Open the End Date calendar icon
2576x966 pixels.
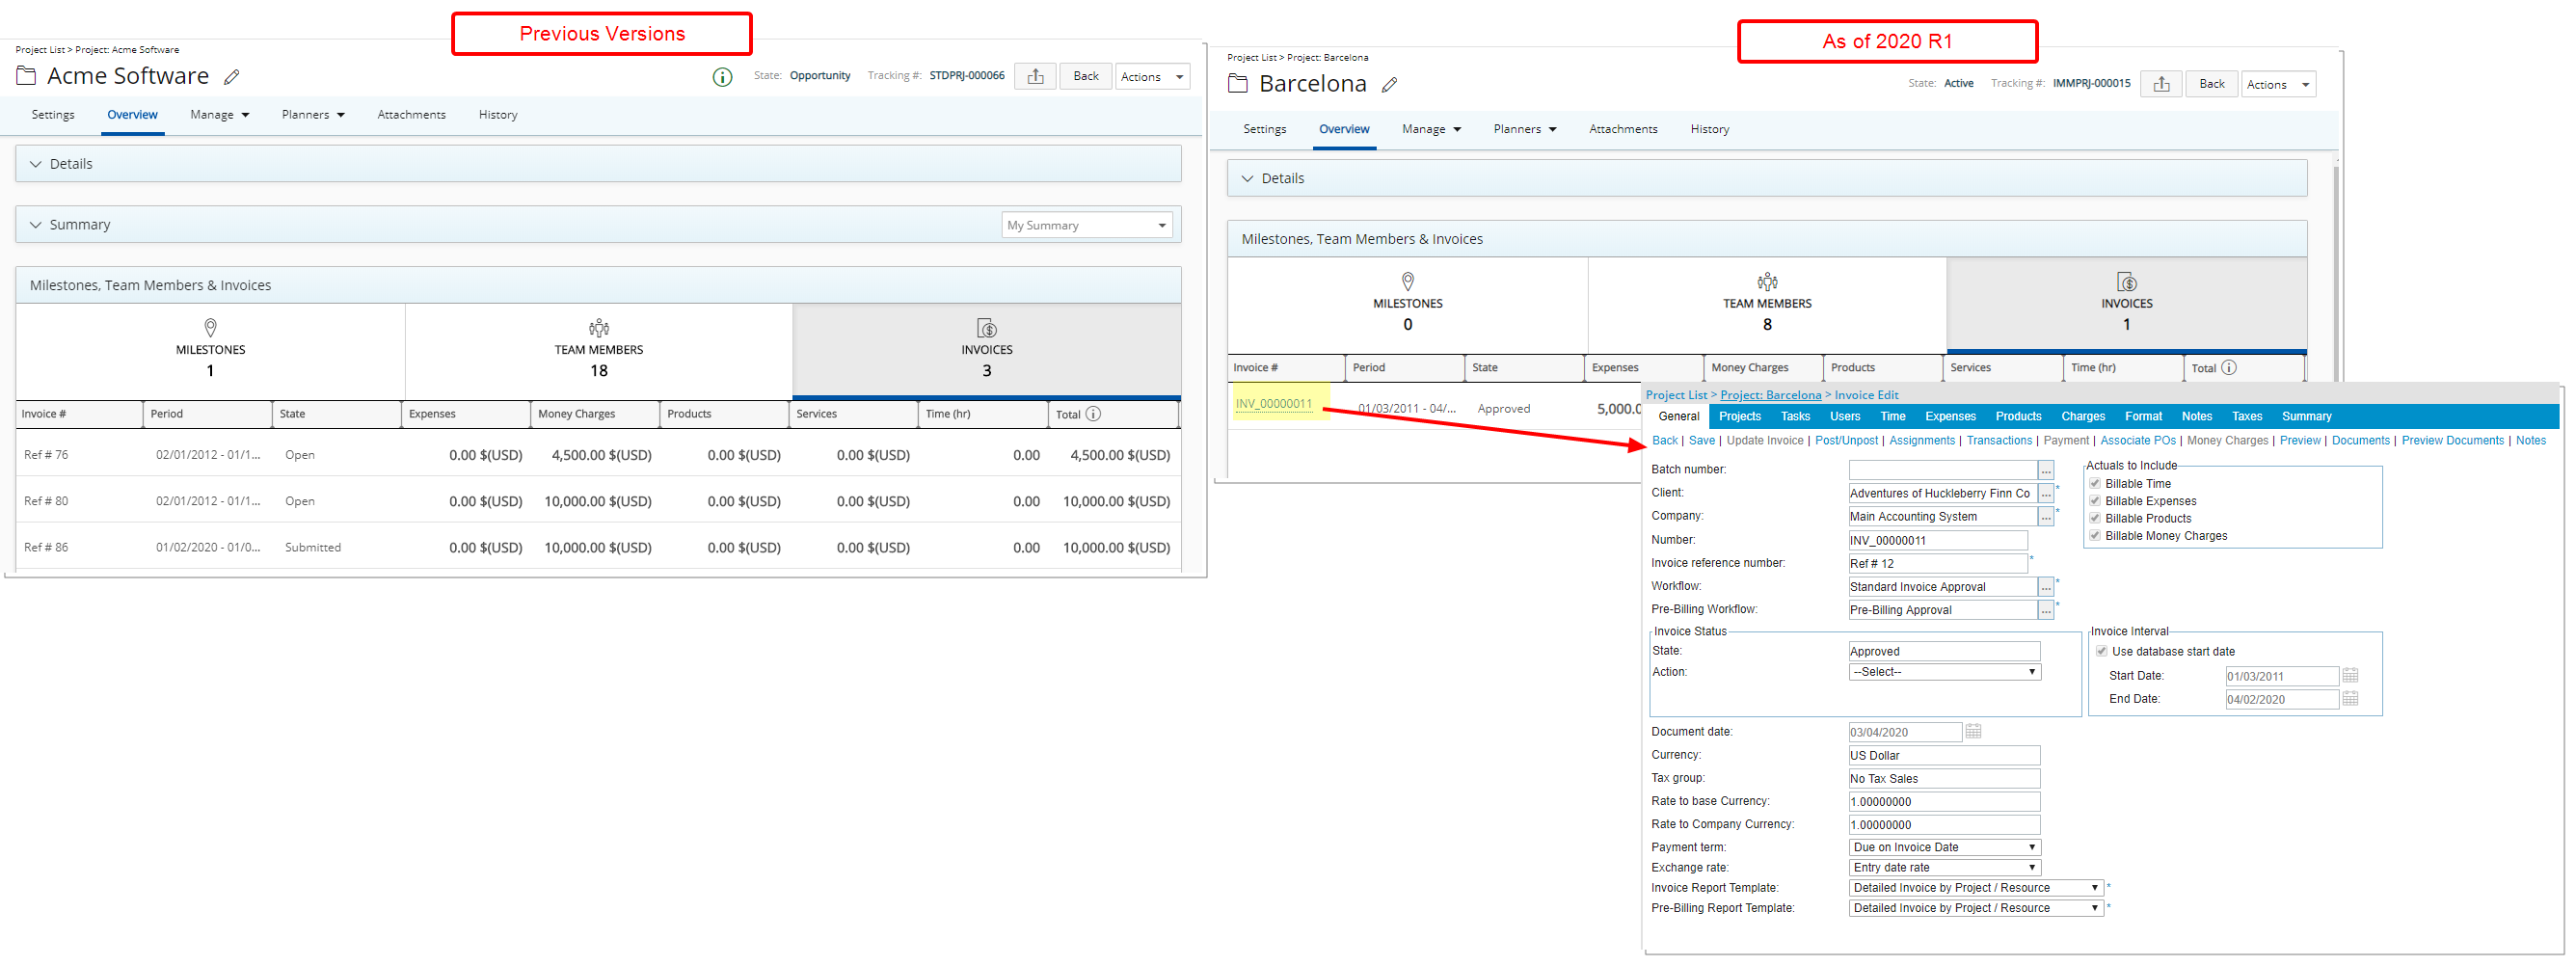2350,699
